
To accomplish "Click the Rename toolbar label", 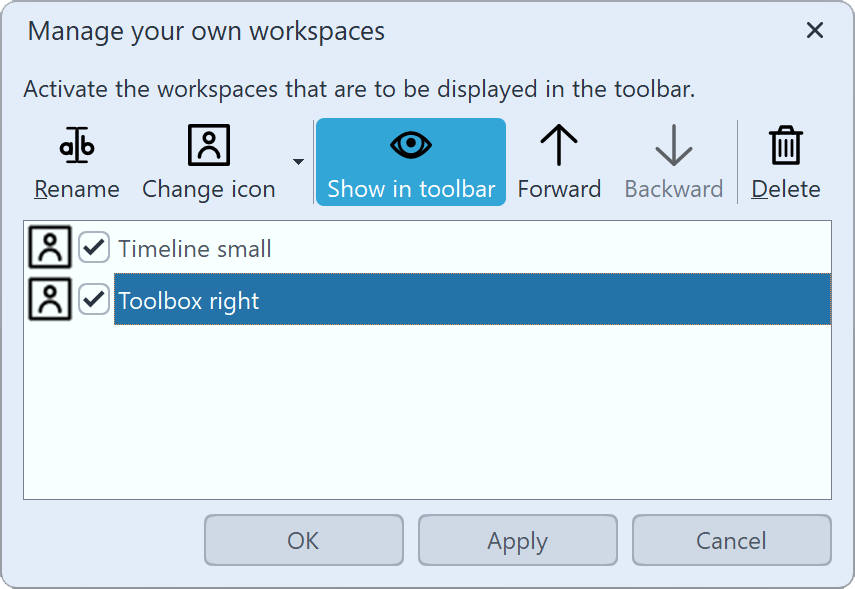I will pos(77,188).
